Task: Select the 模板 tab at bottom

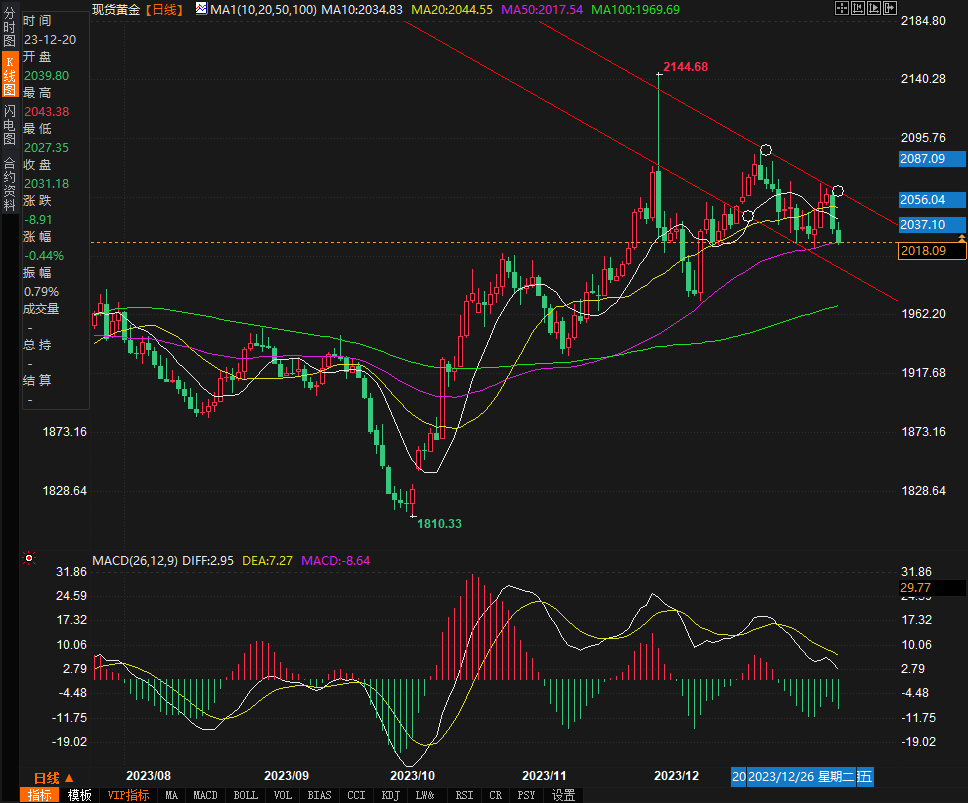Action: point(79,795)
